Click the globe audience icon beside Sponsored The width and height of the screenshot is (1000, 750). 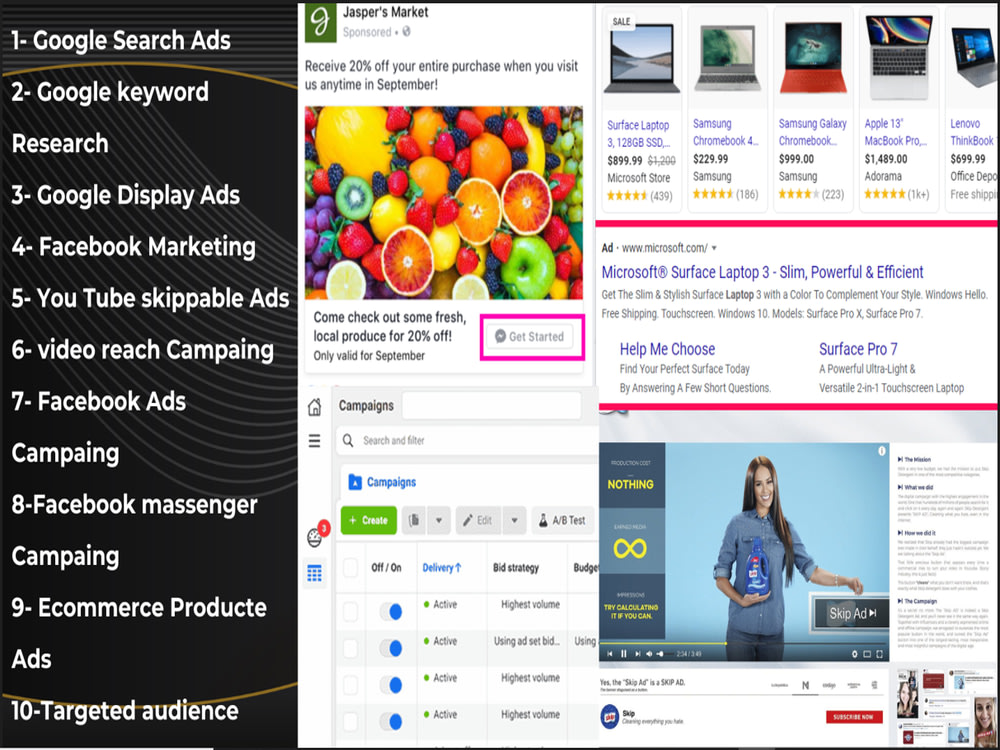pos(406,31)
